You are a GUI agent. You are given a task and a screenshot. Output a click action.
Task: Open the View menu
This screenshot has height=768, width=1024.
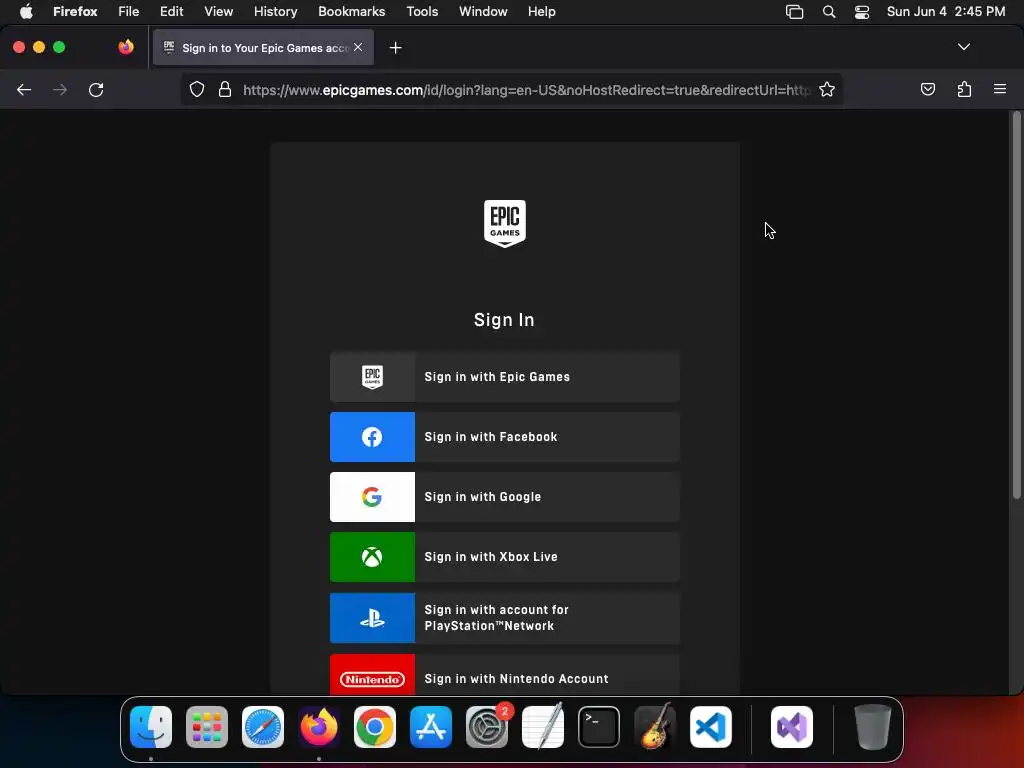[x=218, y=12]
